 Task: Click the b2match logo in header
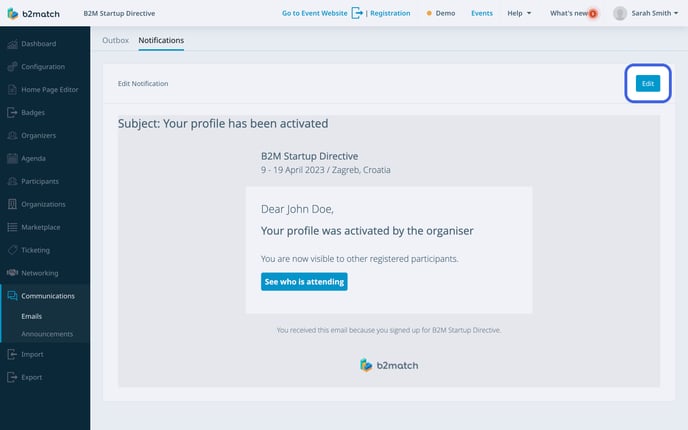pos(33,14)
